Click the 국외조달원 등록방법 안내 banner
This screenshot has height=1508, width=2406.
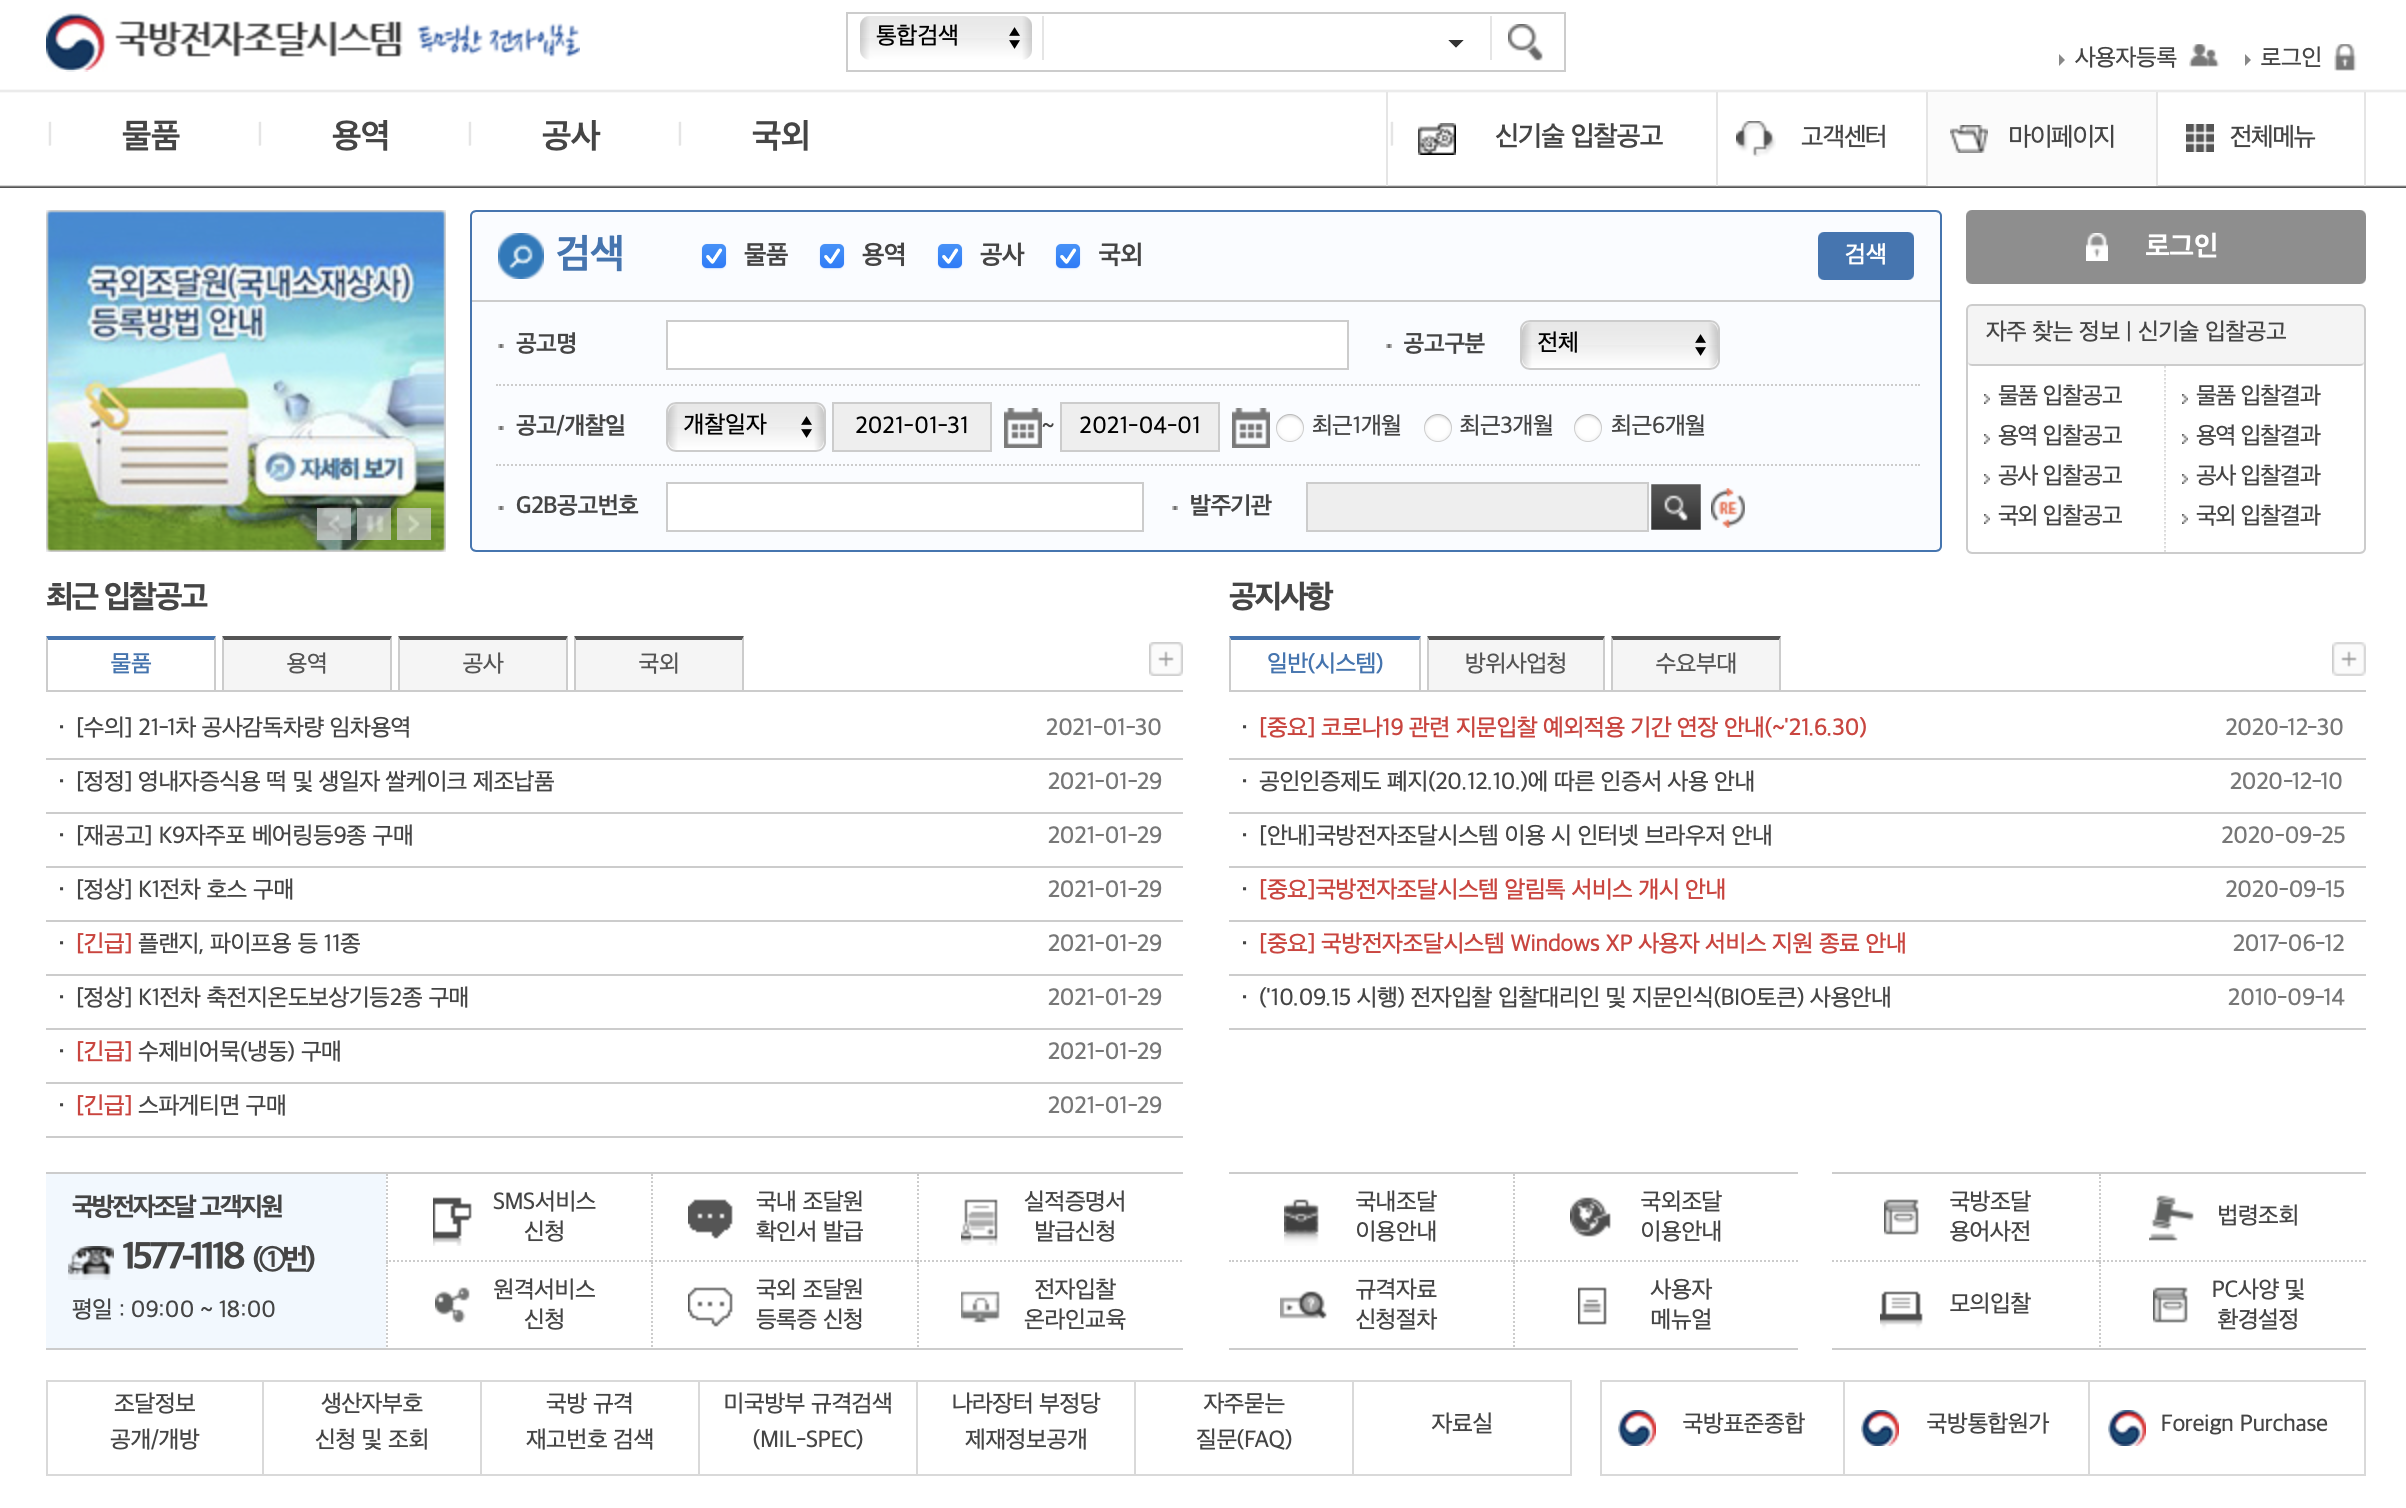pos(246,380)
